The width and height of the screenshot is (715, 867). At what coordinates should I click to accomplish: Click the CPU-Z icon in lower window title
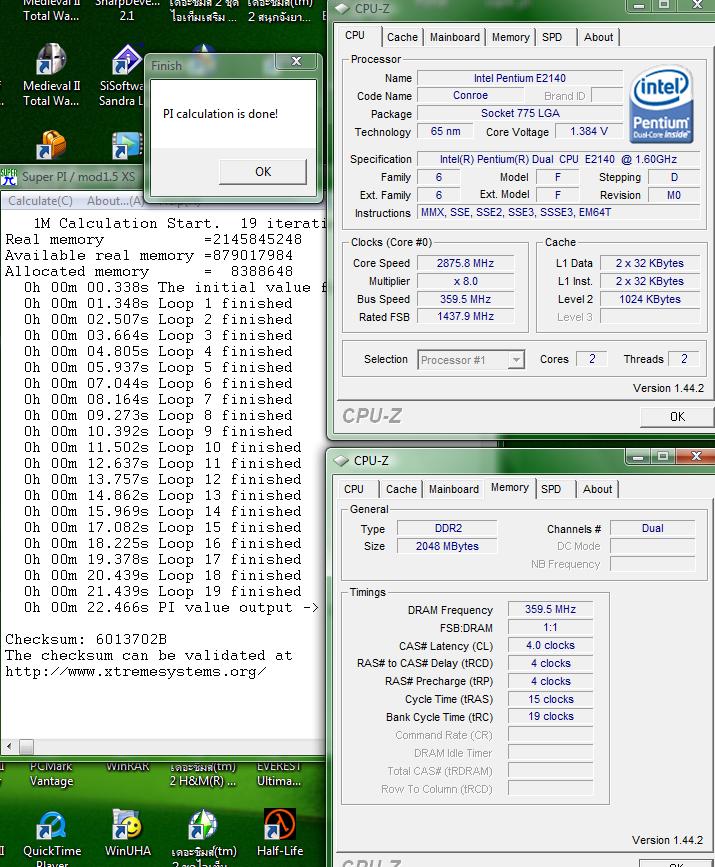341,461
